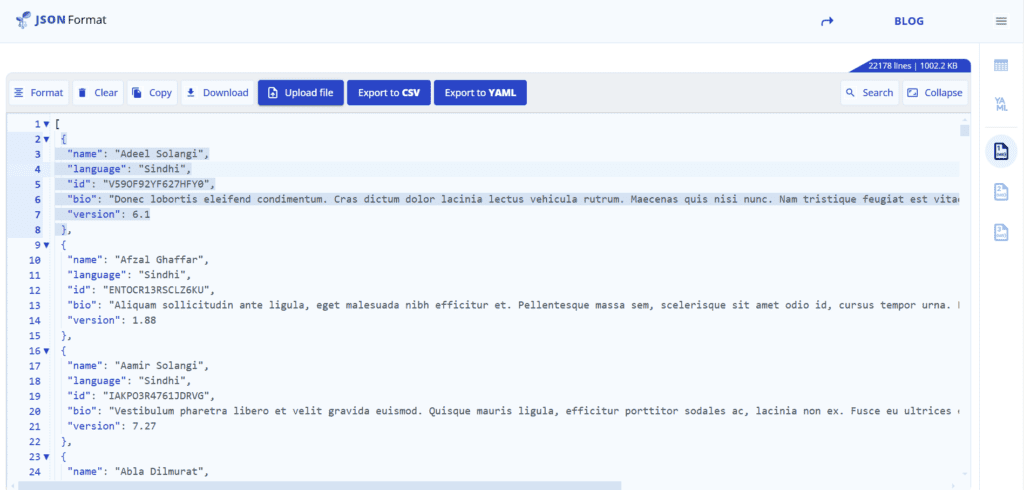Click the "Afzal Ghaffar" name value
Viewport: 1024px width, 490px height.
point(159,259)
